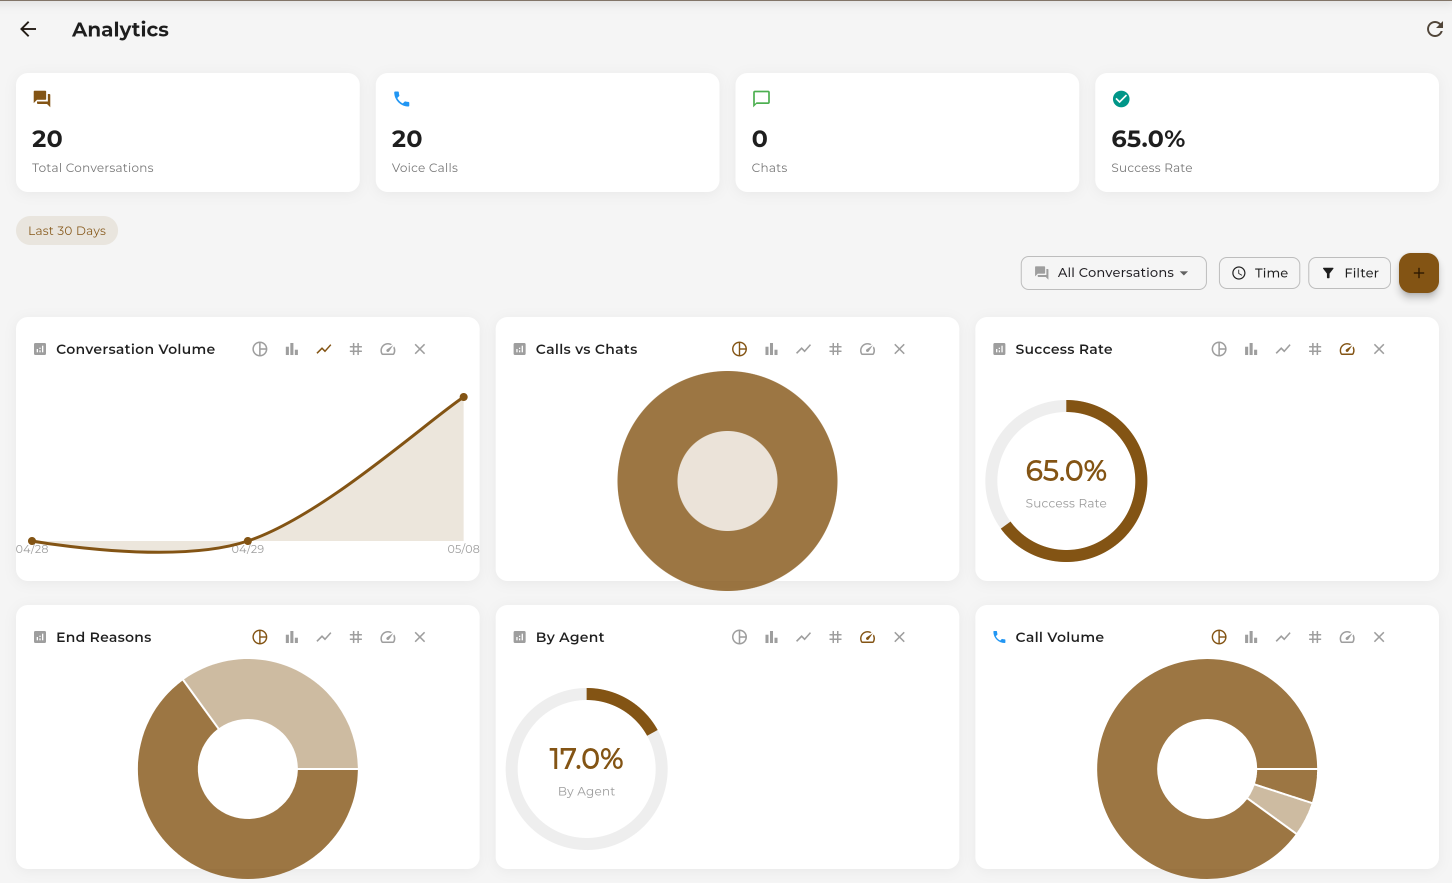Open the All Conversations dropdown

pos(1113,273)
